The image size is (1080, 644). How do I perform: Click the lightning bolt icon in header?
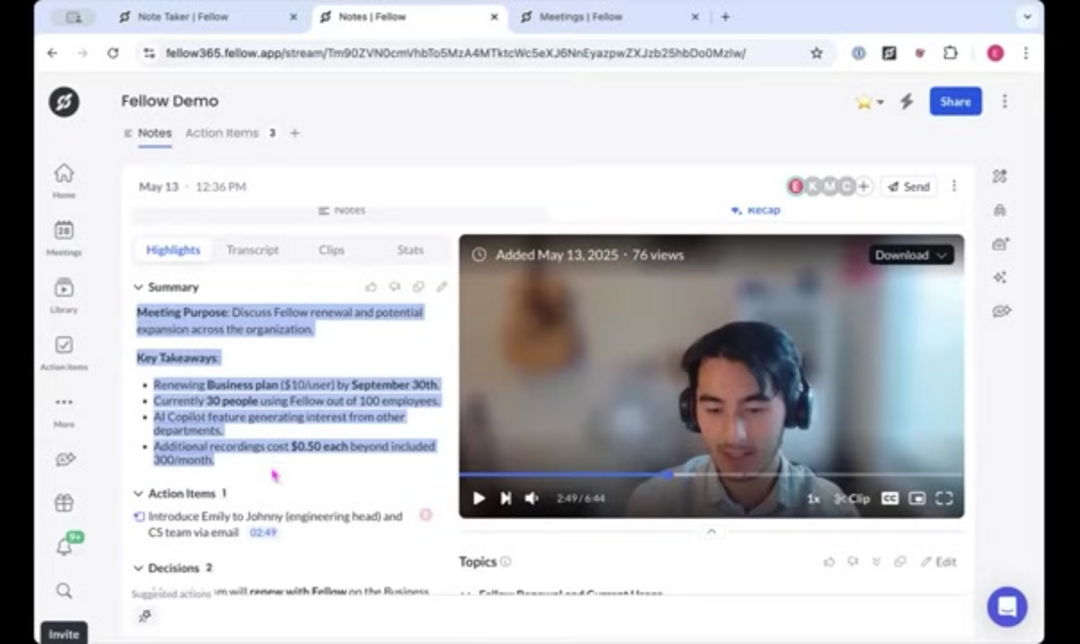click(907, 101)
